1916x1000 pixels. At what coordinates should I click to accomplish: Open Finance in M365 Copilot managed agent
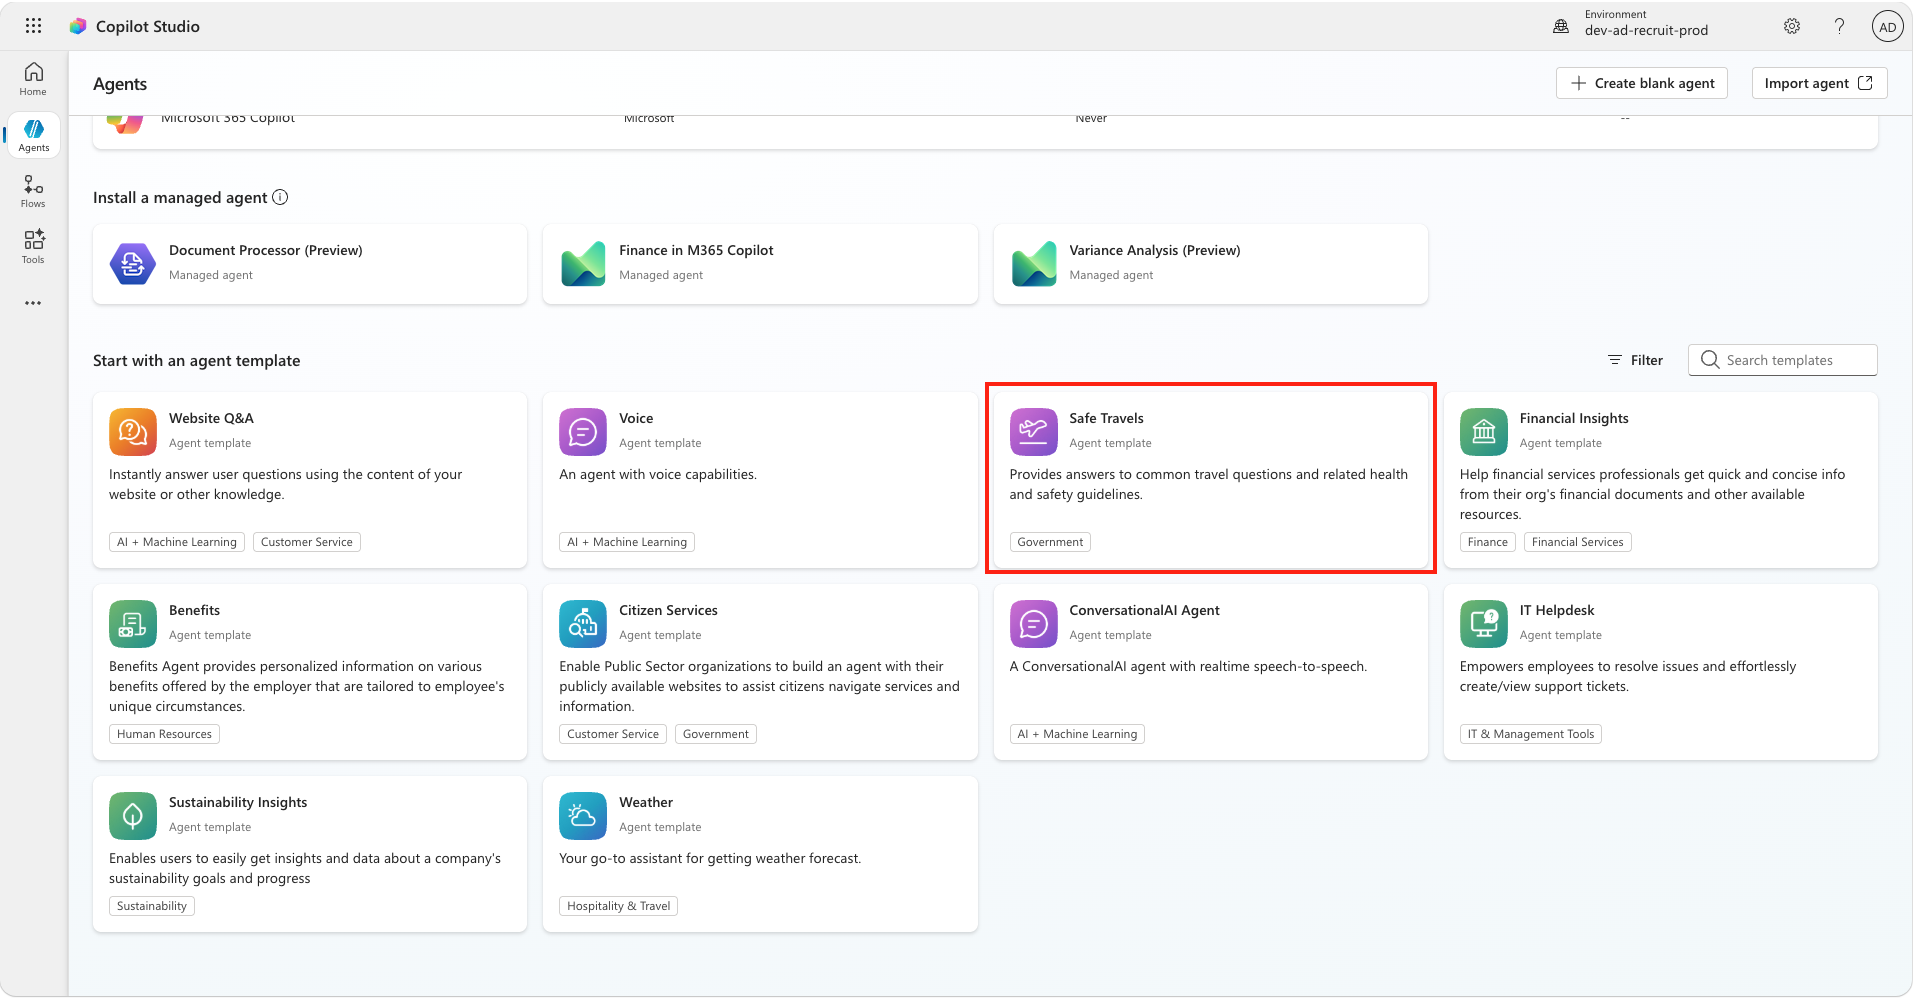click(760, 264)
